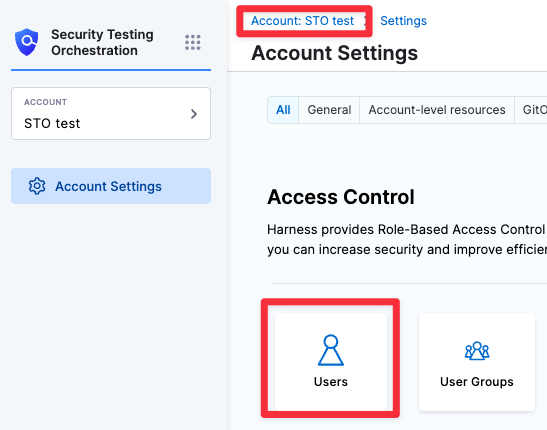The height and width of the screenshot is (430, 547).
Task: Click the Security Testing Orchestration shield logo
Action: point(27,42)
